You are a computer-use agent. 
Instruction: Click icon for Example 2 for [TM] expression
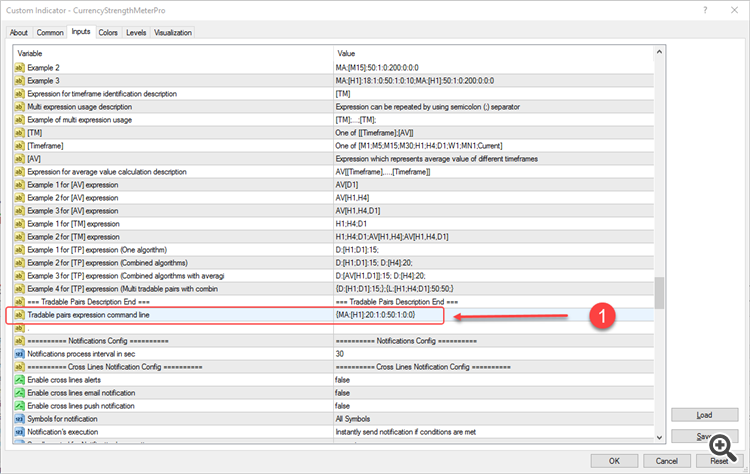point(19,237)
